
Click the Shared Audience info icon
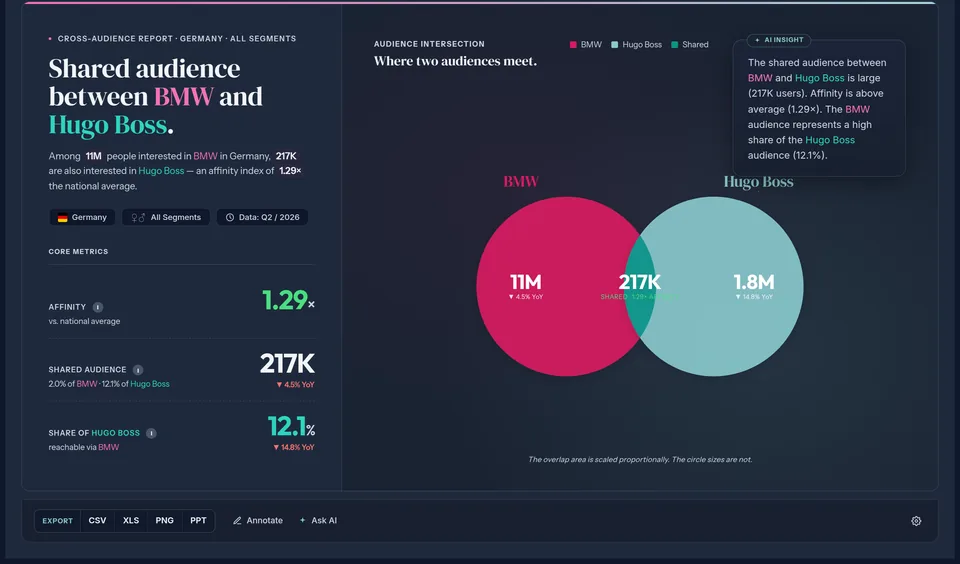138,370
